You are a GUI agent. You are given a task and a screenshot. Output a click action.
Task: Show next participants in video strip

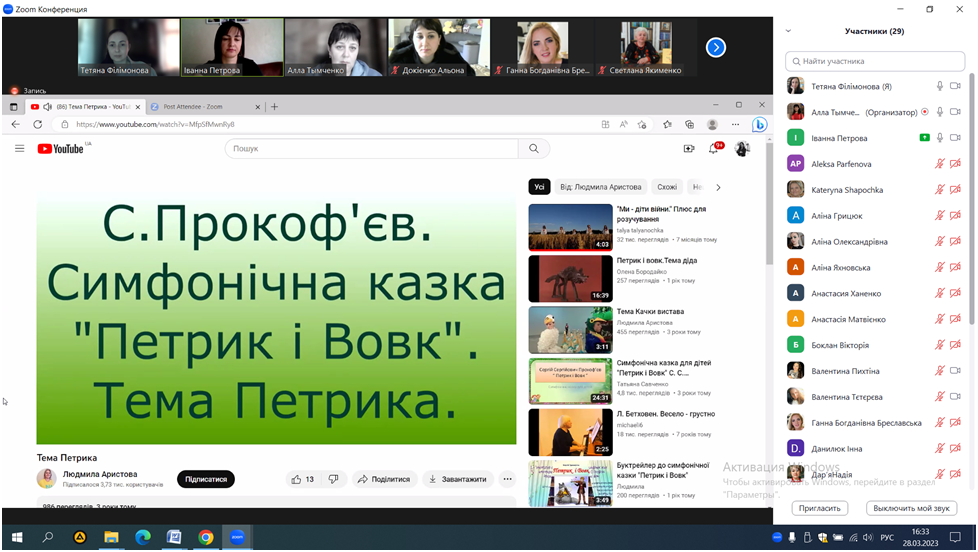pos(715,47)
